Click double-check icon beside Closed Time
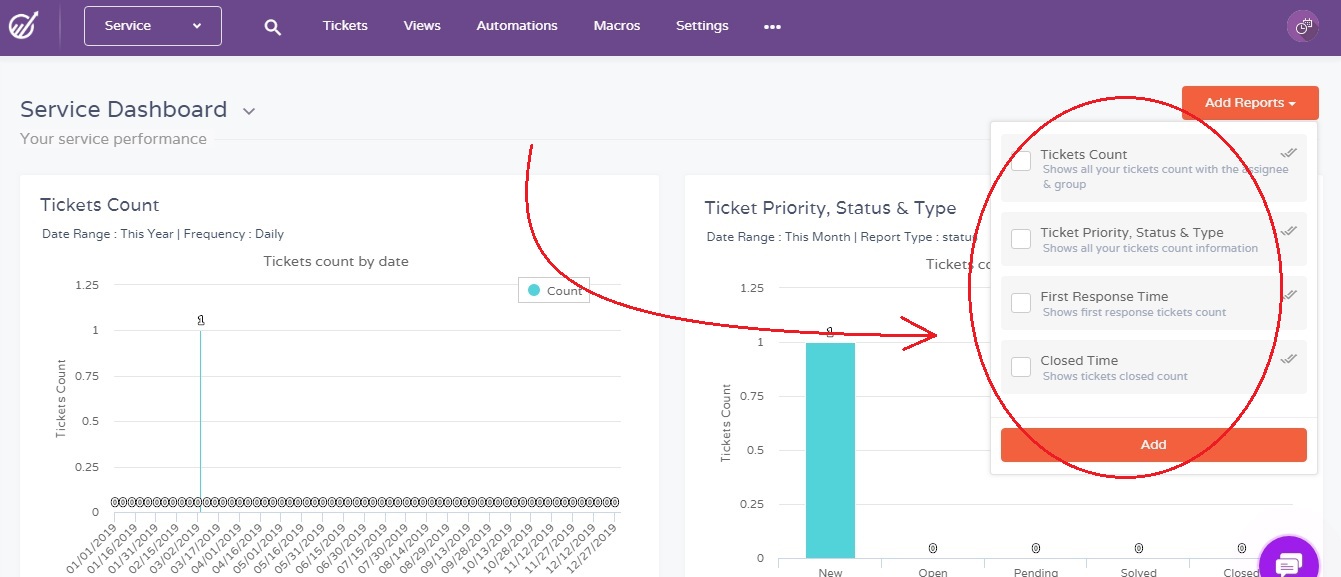The height and width of the screenshot is (577, 1341). pyautogui.click(x=1289, y=359)
